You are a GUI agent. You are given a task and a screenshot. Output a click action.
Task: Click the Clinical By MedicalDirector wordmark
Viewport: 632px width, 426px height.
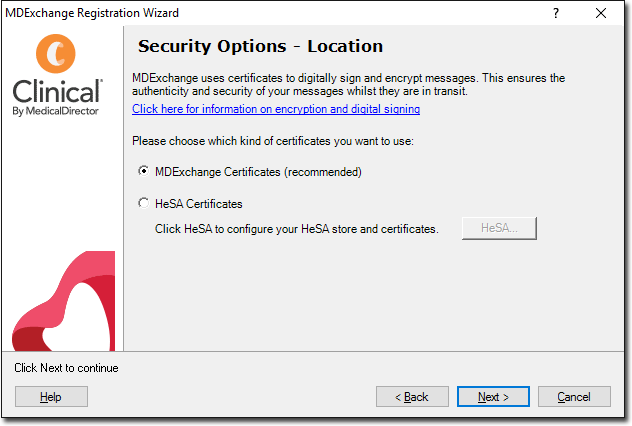[x=56, y=97]
